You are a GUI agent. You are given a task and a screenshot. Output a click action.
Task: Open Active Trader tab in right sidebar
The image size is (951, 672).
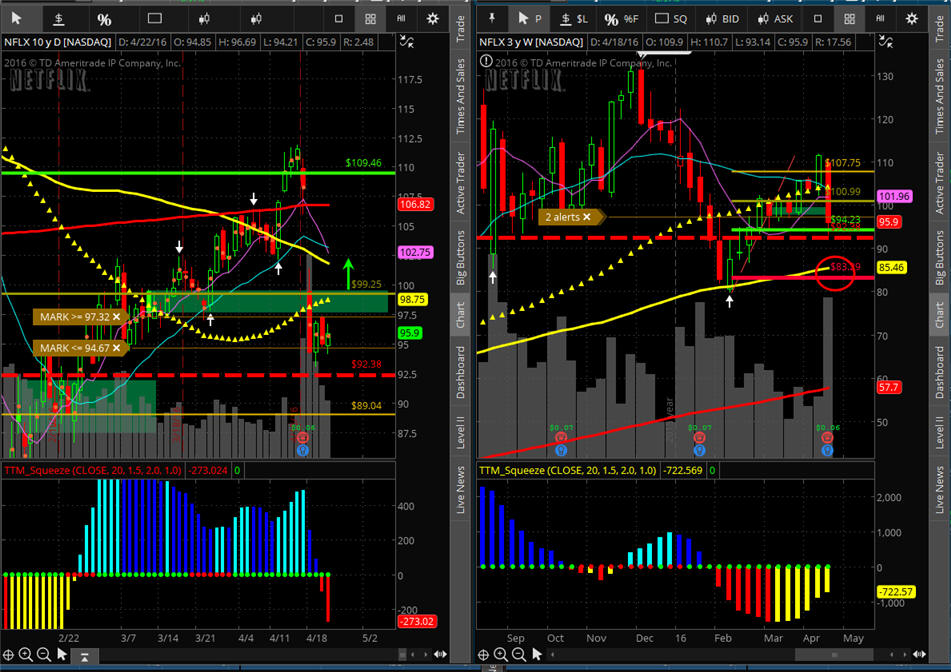pyautogui.click(x=939, y=183)
